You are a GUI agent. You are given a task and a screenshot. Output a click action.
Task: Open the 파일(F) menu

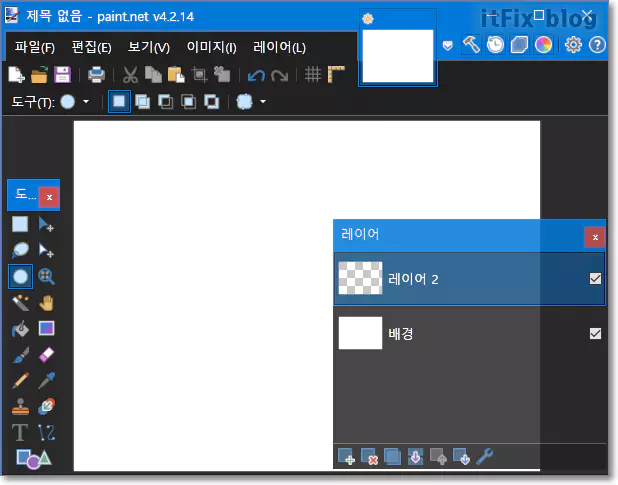click(x=35, y=47)
